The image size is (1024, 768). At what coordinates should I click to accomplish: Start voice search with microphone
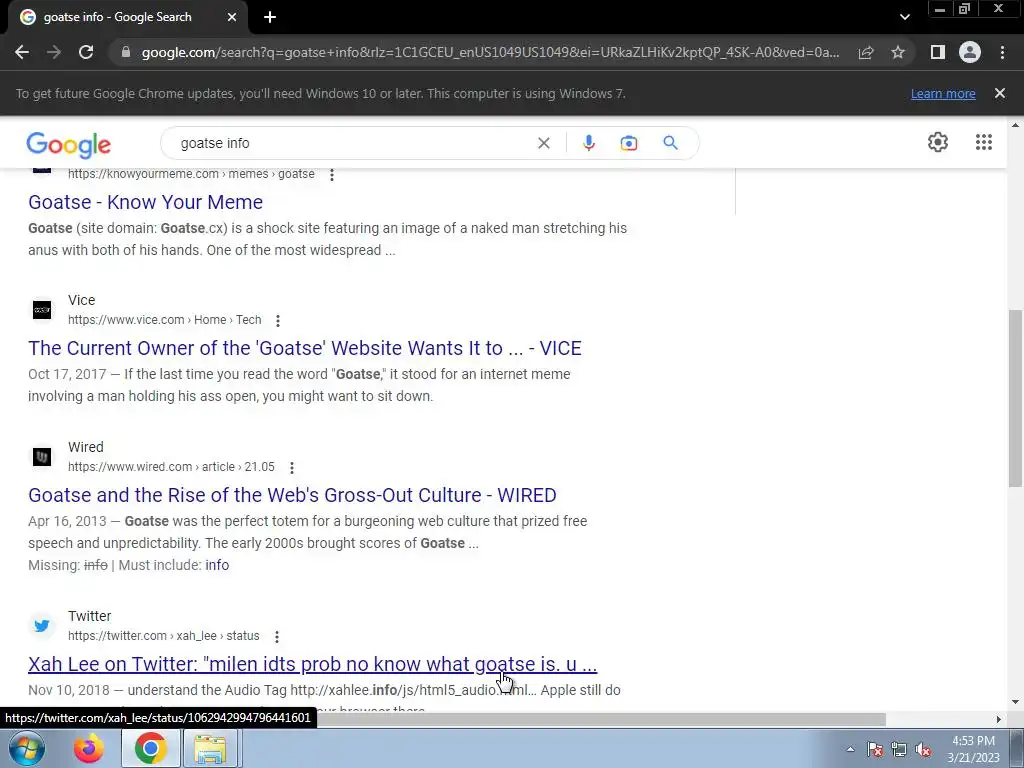[588, 143]
